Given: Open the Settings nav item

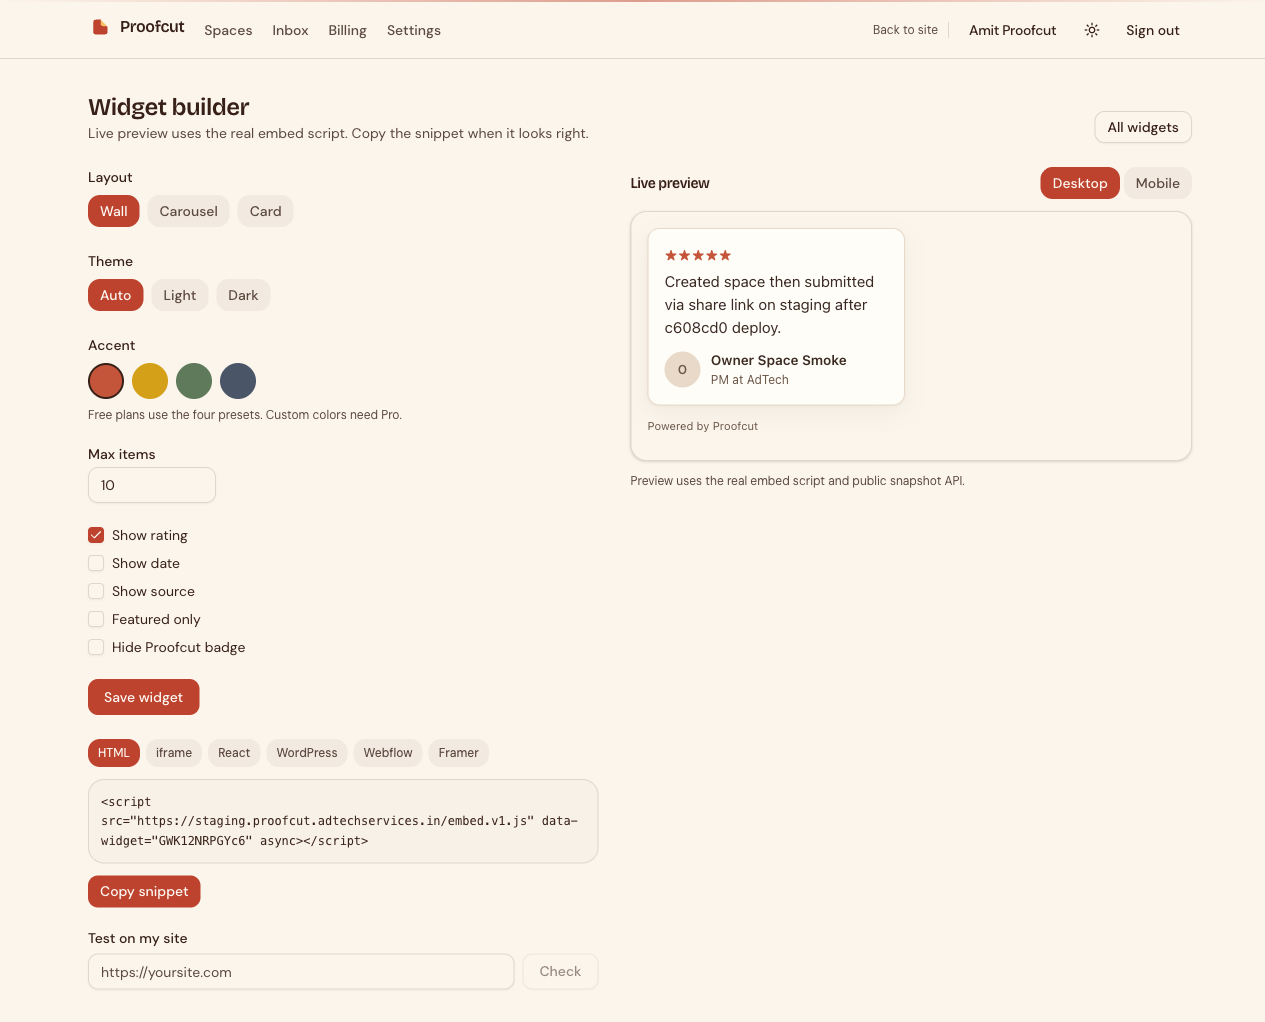Looking at the screenshot, I should [414, 30].
